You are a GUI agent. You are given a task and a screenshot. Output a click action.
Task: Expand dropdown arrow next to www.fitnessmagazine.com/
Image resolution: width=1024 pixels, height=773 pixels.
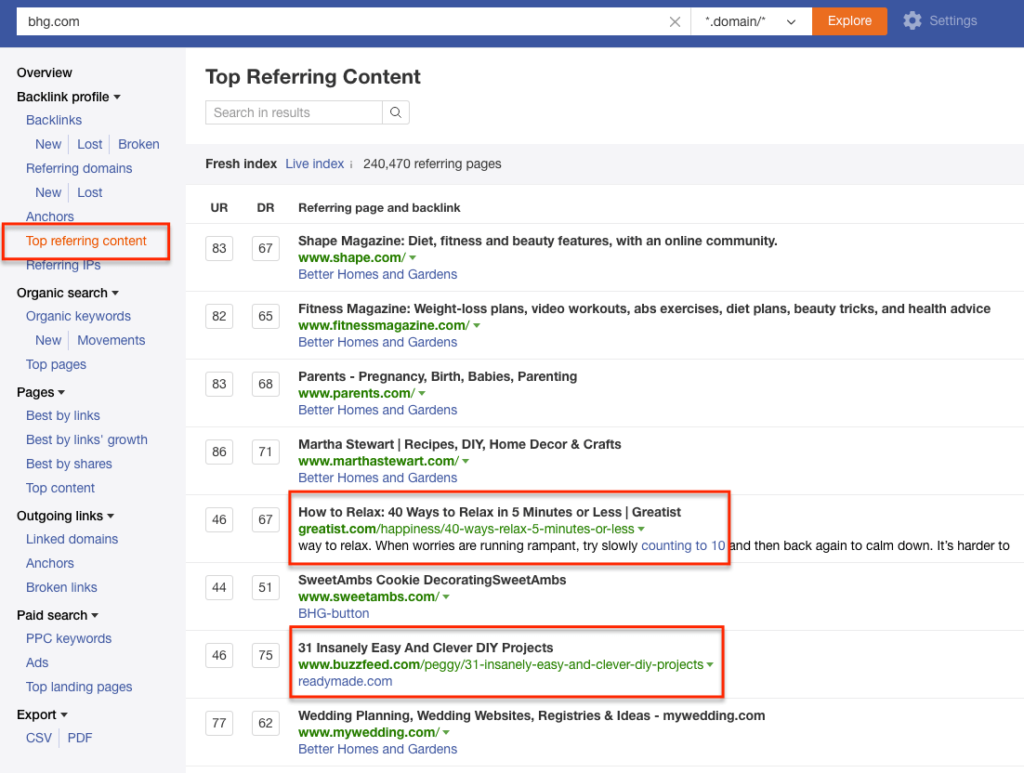[x=477, y=326]
